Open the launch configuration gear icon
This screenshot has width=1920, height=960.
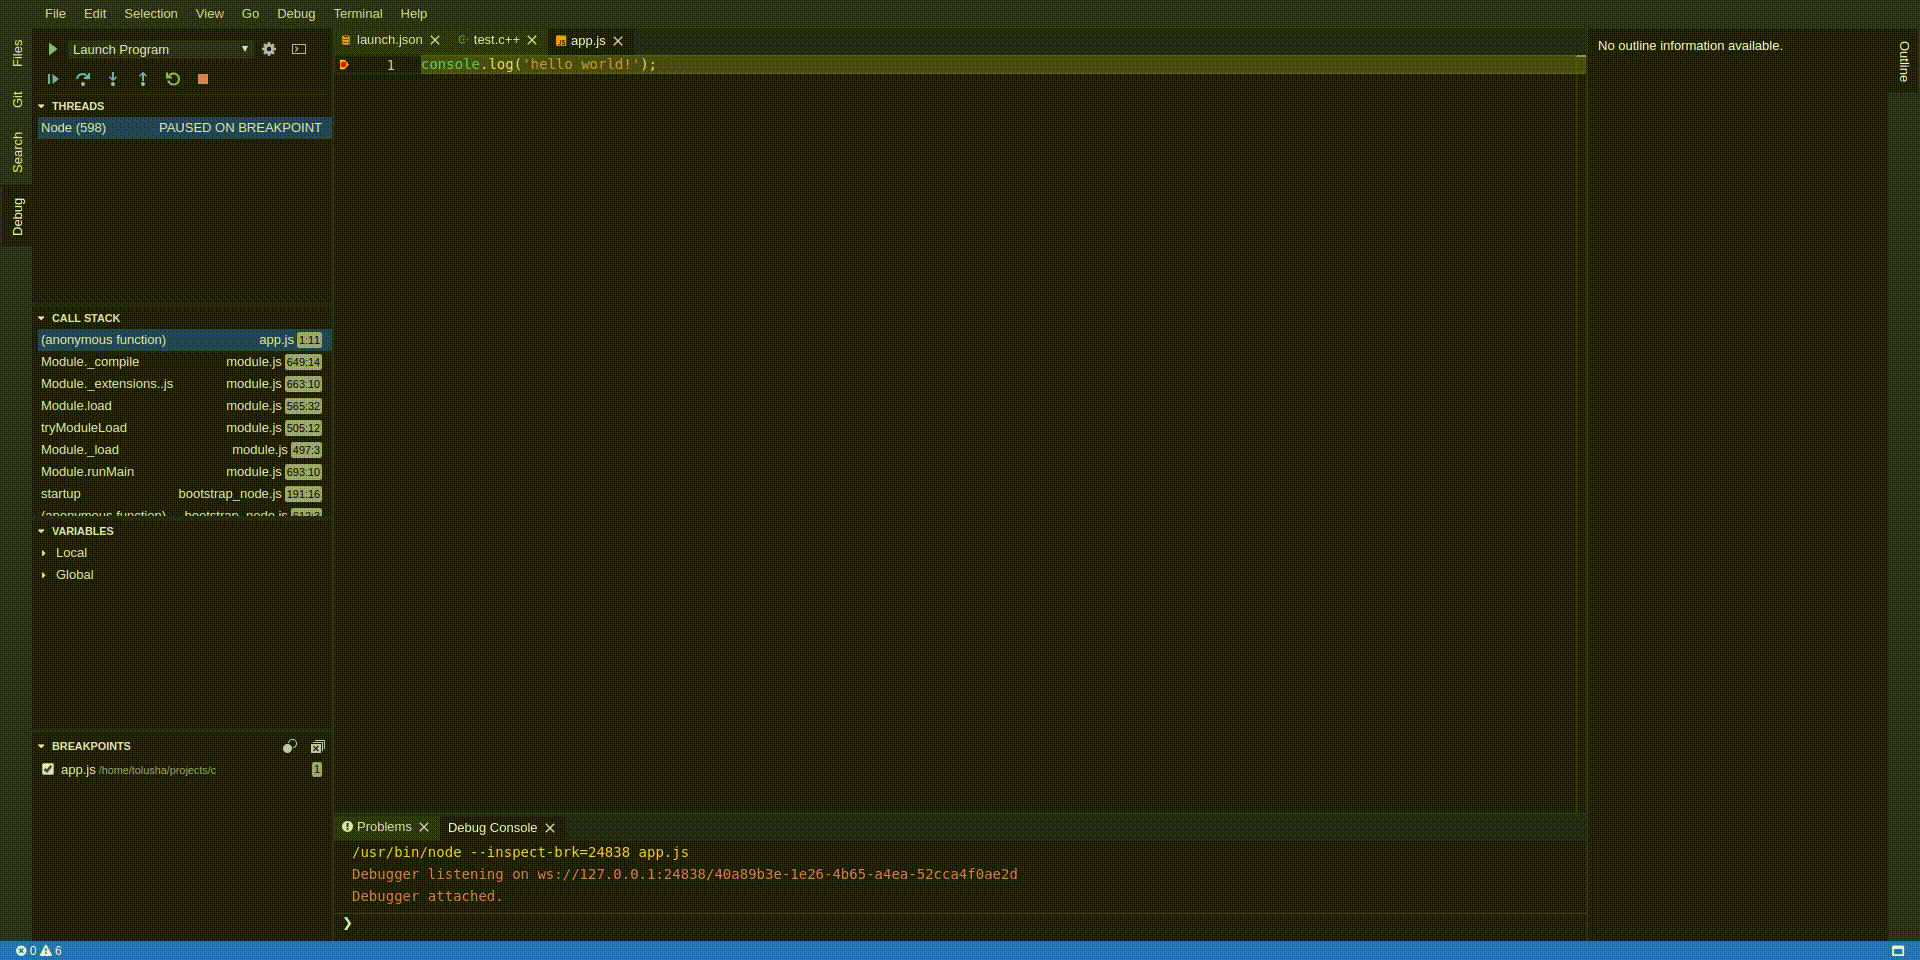click(269, 49)
